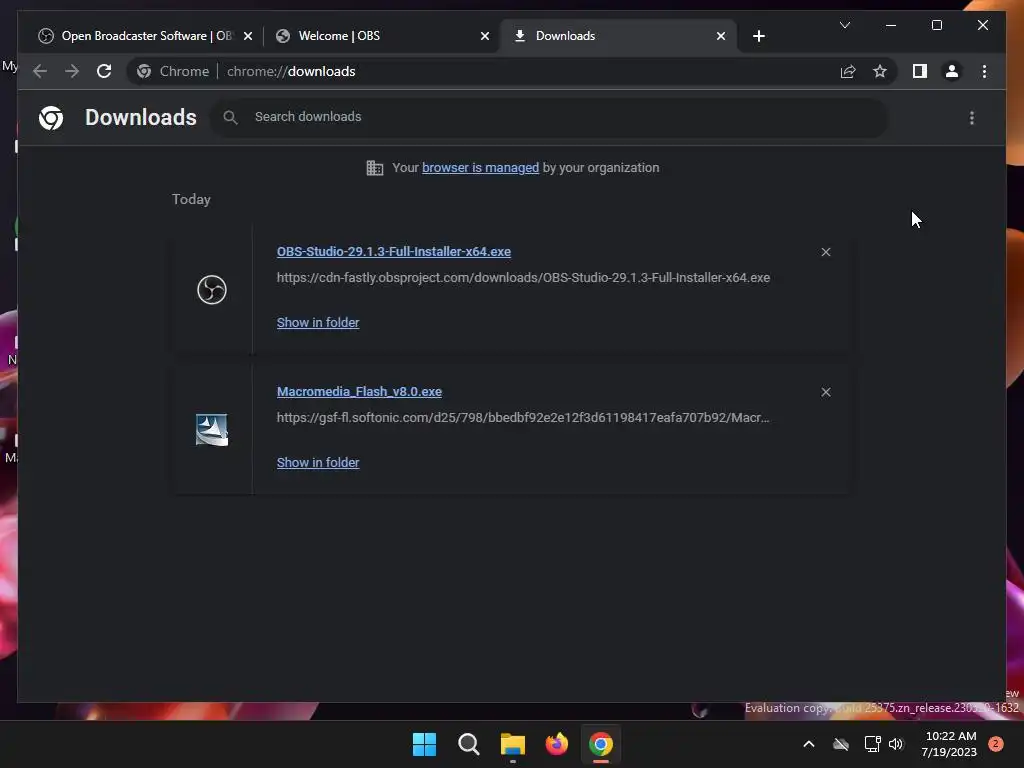Remove Macromedia_Flash from download list
The width and height of the screenshot is (1024, 768).
(825, 392)
